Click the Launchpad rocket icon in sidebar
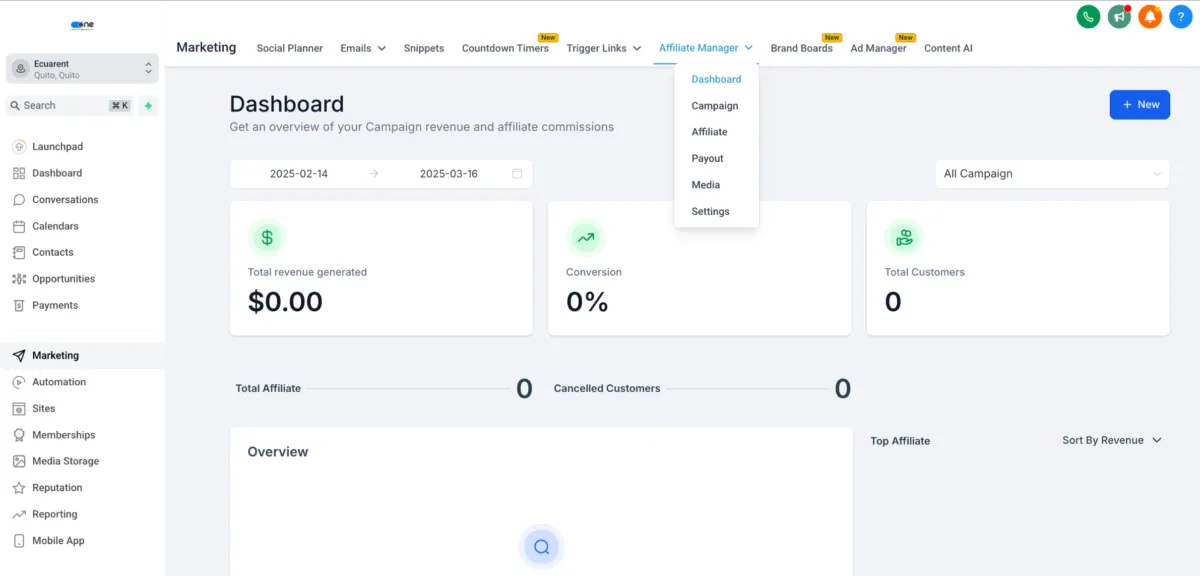Screen dimensions: 1200x576 19,146
